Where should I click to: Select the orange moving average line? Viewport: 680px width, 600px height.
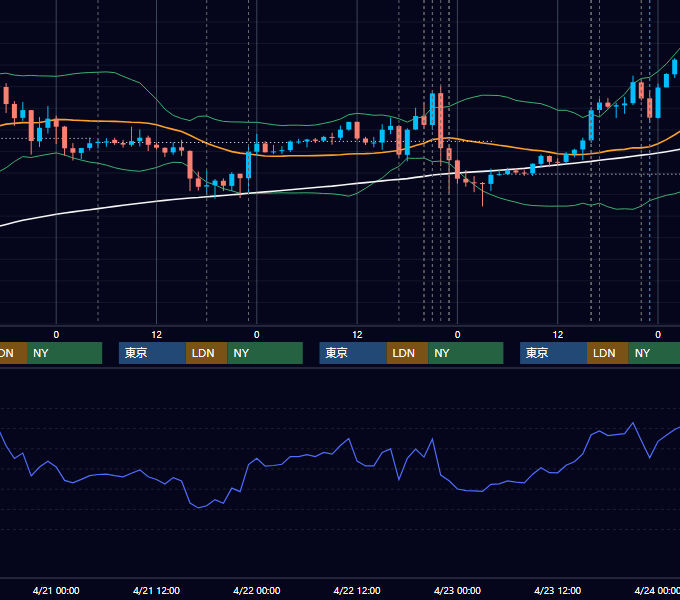[x=304, y=155]
